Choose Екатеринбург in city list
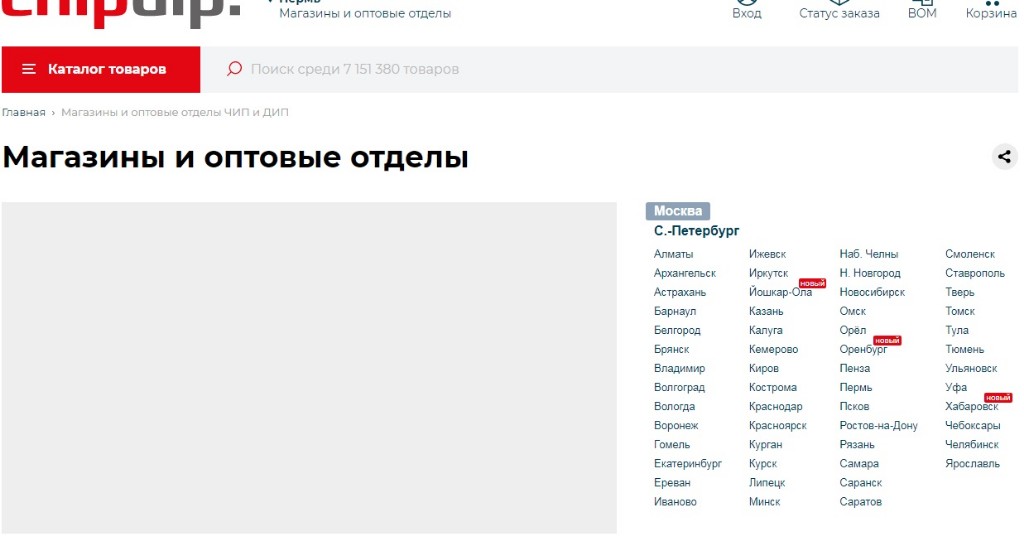The image size is (1024, 546). 688,463
